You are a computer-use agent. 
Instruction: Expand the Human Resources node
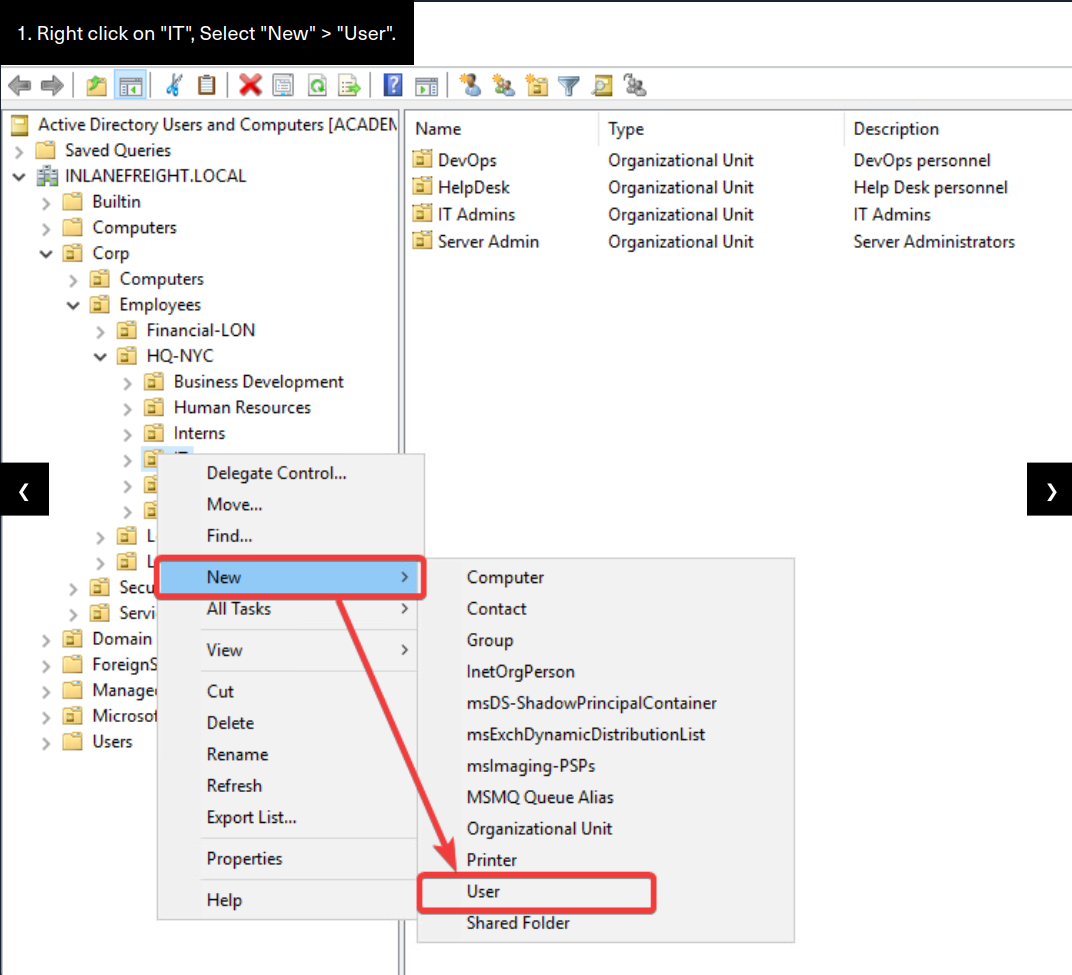point(127,409)
